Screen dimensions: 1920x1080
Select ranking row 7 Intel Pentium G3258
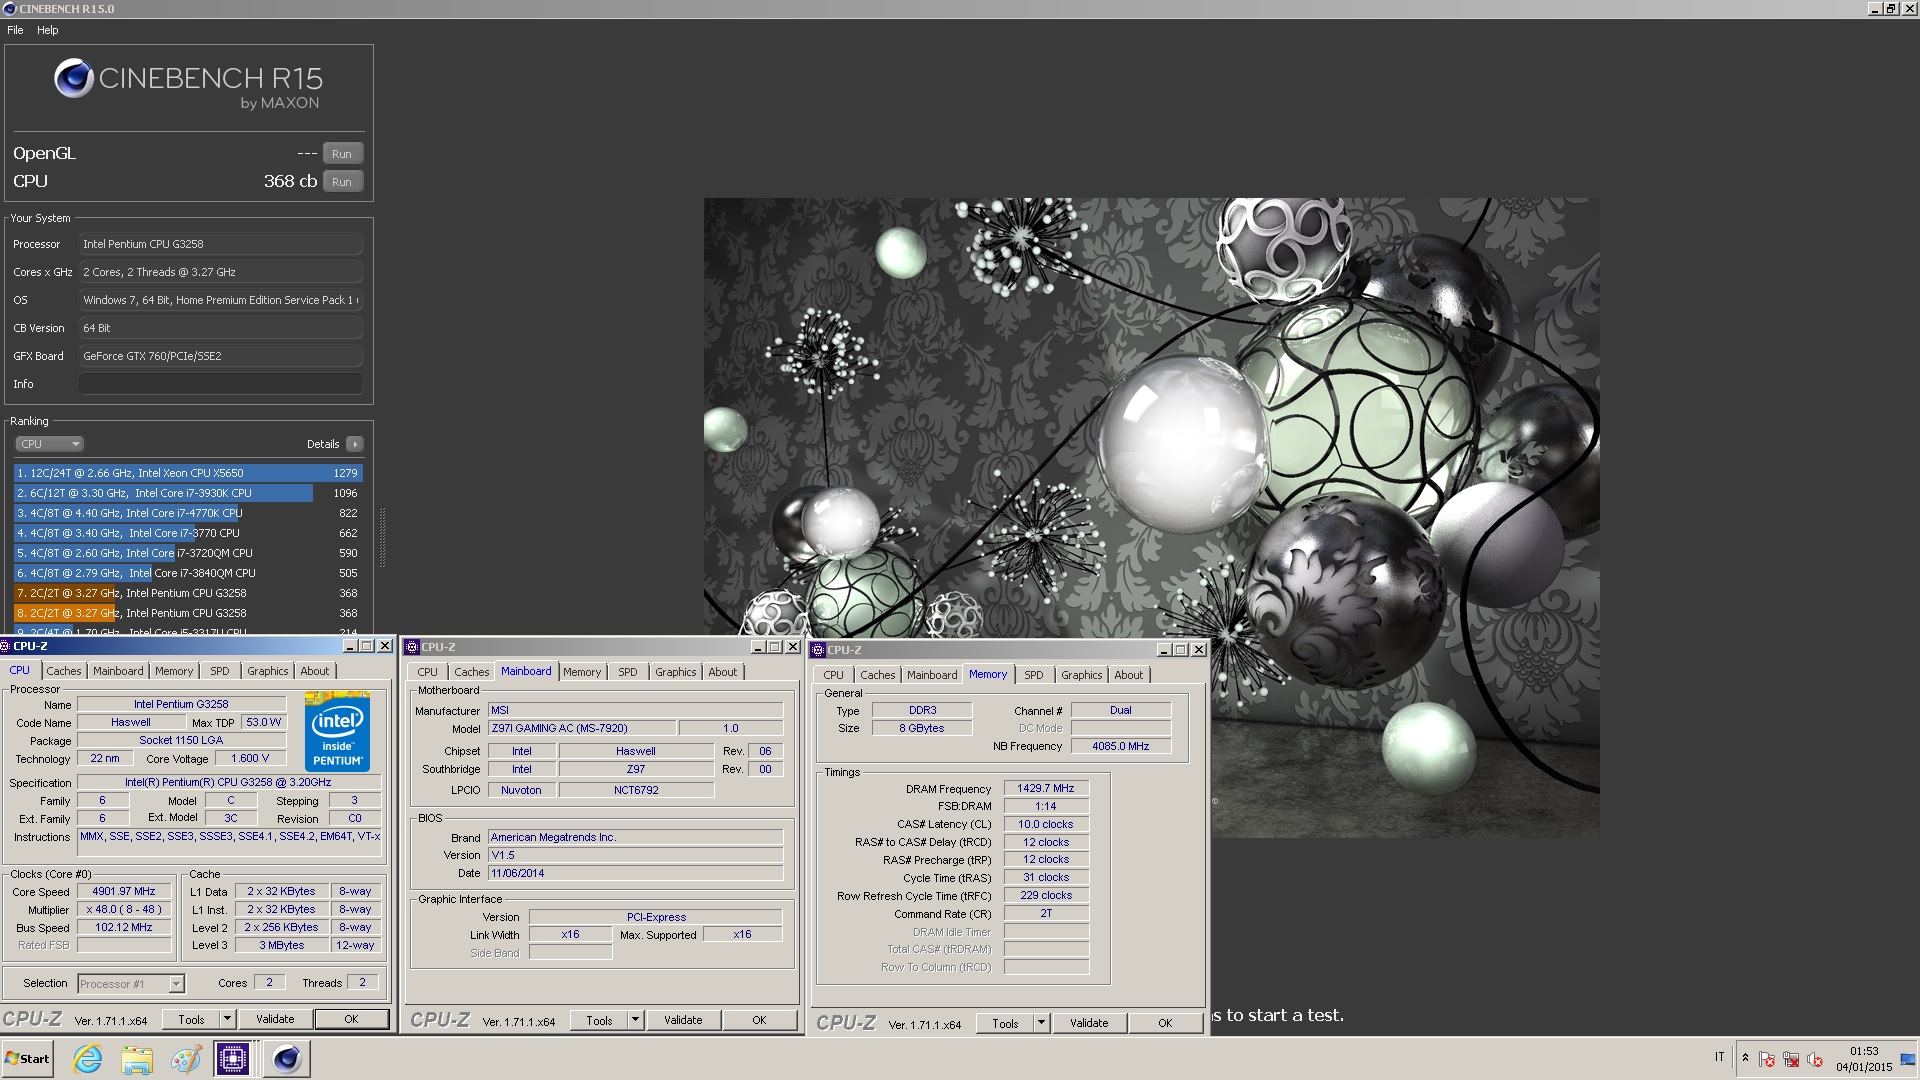188,593
